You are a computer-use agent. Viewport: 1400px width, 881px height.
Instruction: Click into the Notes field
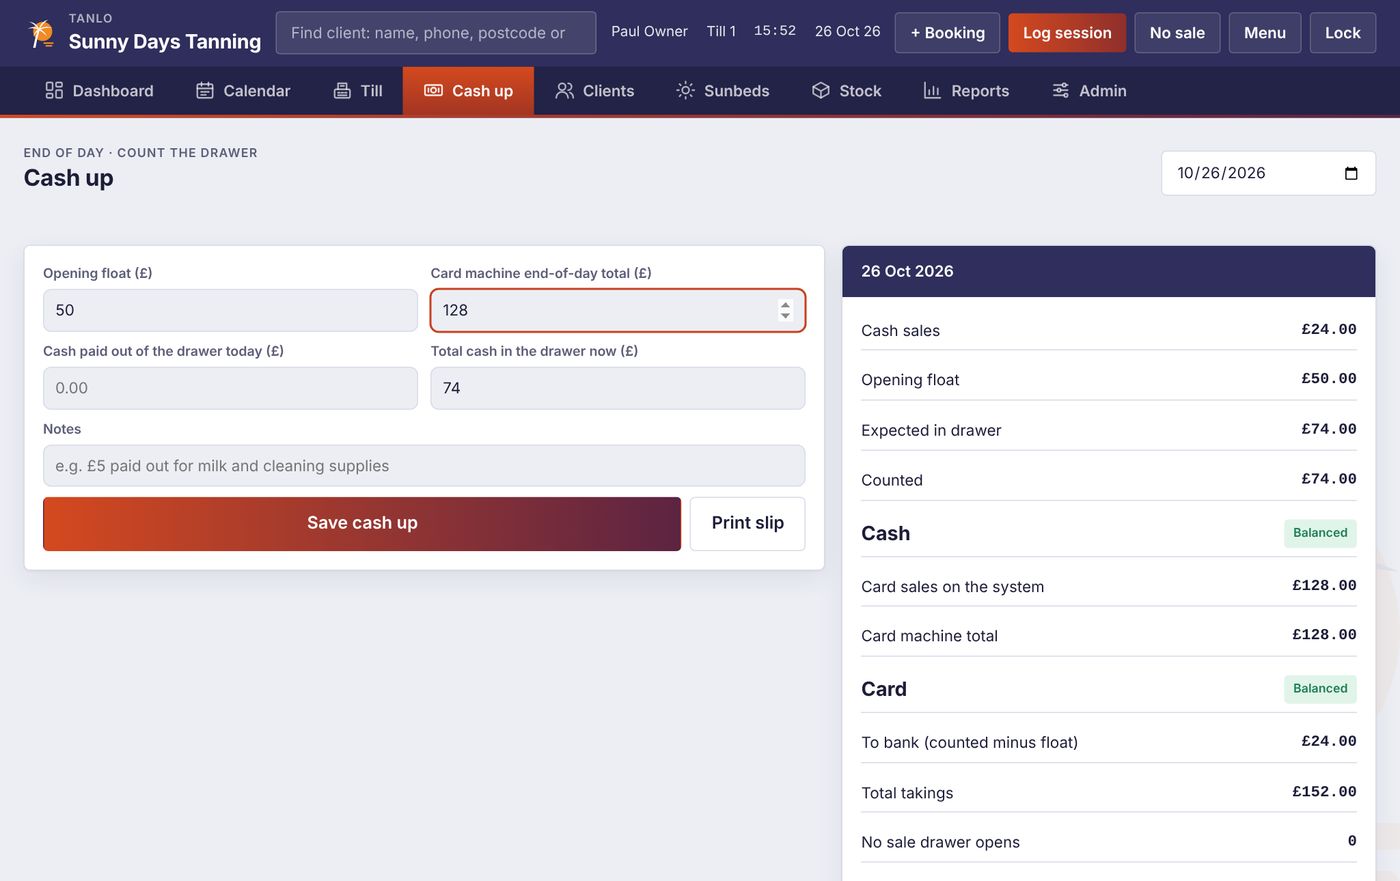tap(424, 466)
